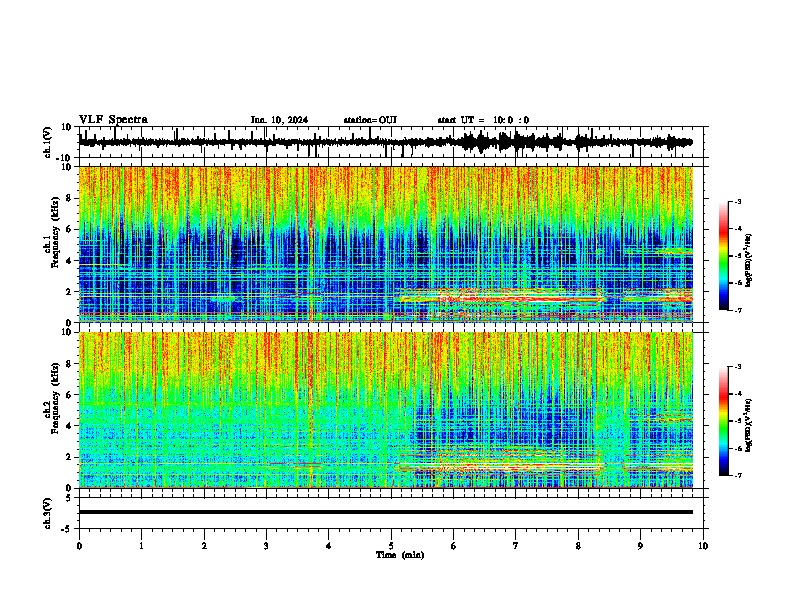The width and height of the screenshot is (792, 612).
Task: Select the "Time (min)" x-axis label
Action: tap(400, 555)
